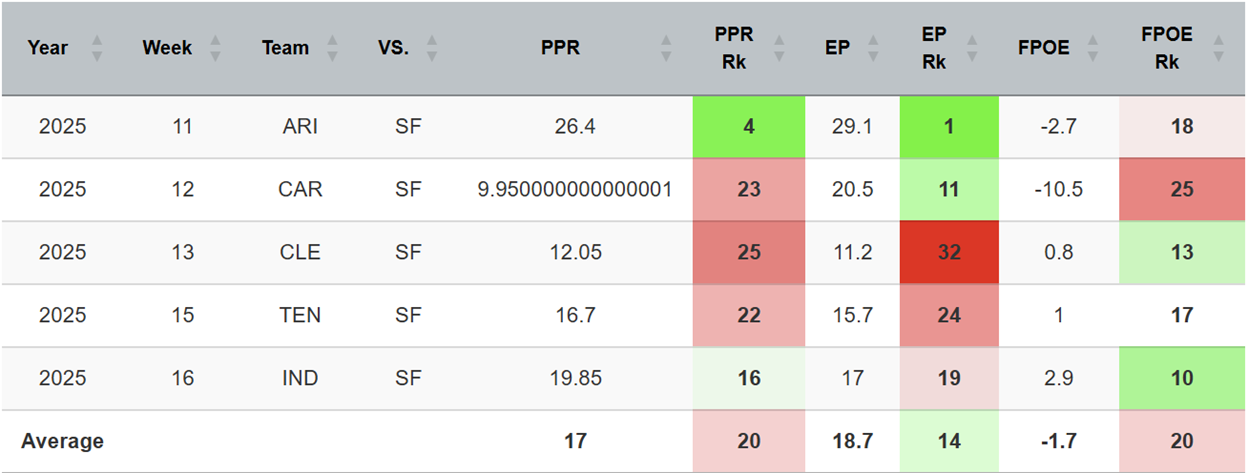Image resolution: width=1248 pixels, height=473 pixels.
Task: Select the dark red EP Rk 32 cell
Action: [949, 253]
